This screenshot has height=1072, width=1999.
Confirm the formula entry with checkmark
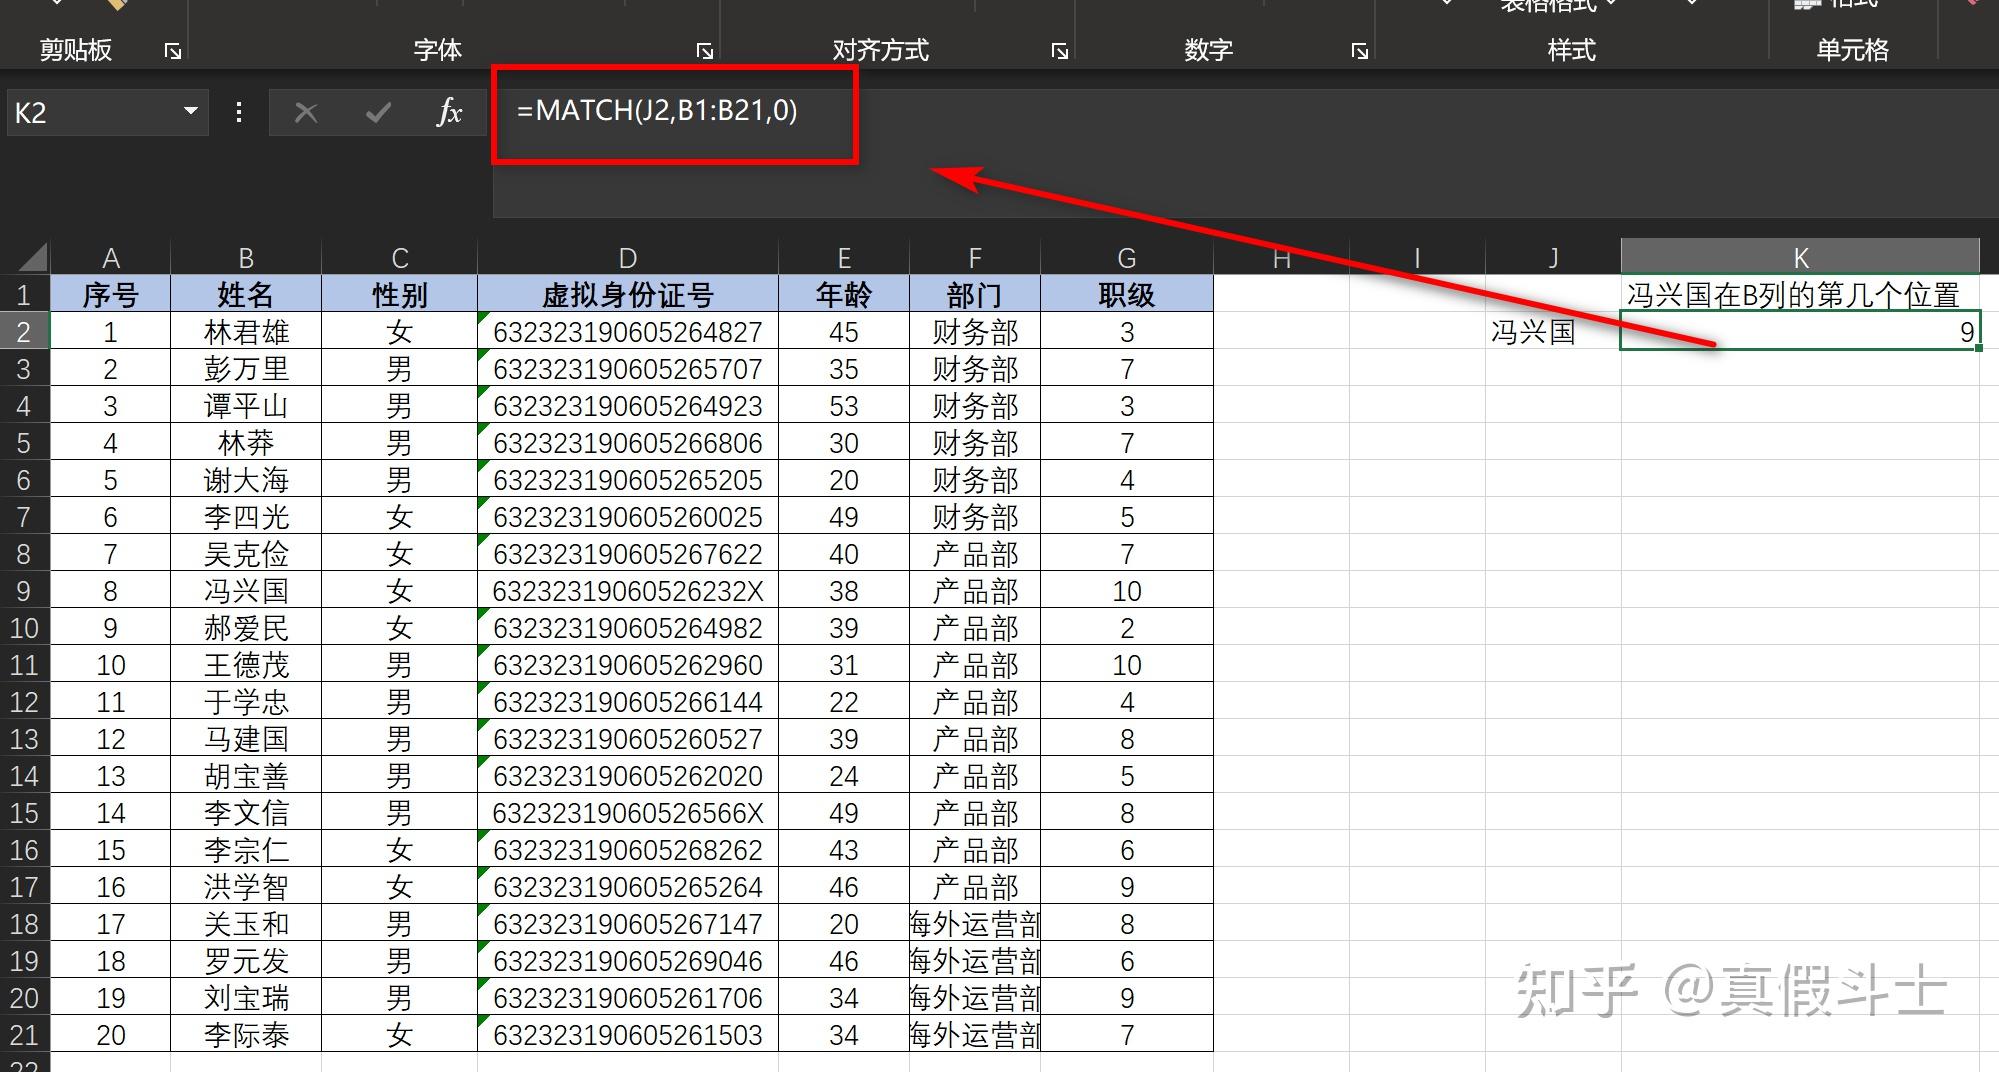tap(378, 113)
